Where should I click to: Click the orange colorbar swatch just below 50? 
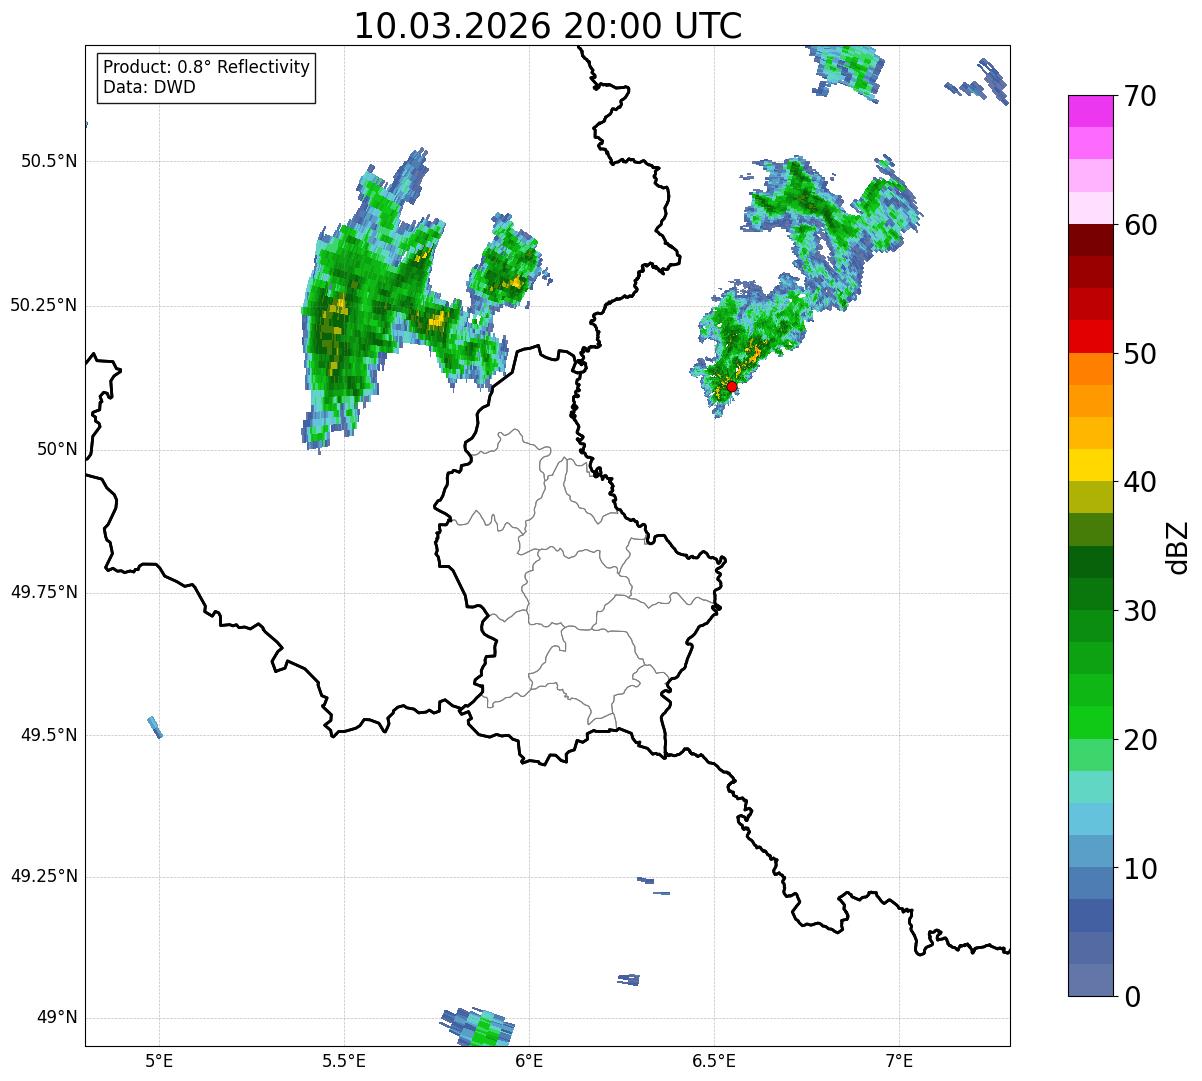[x=1090, y=369]
